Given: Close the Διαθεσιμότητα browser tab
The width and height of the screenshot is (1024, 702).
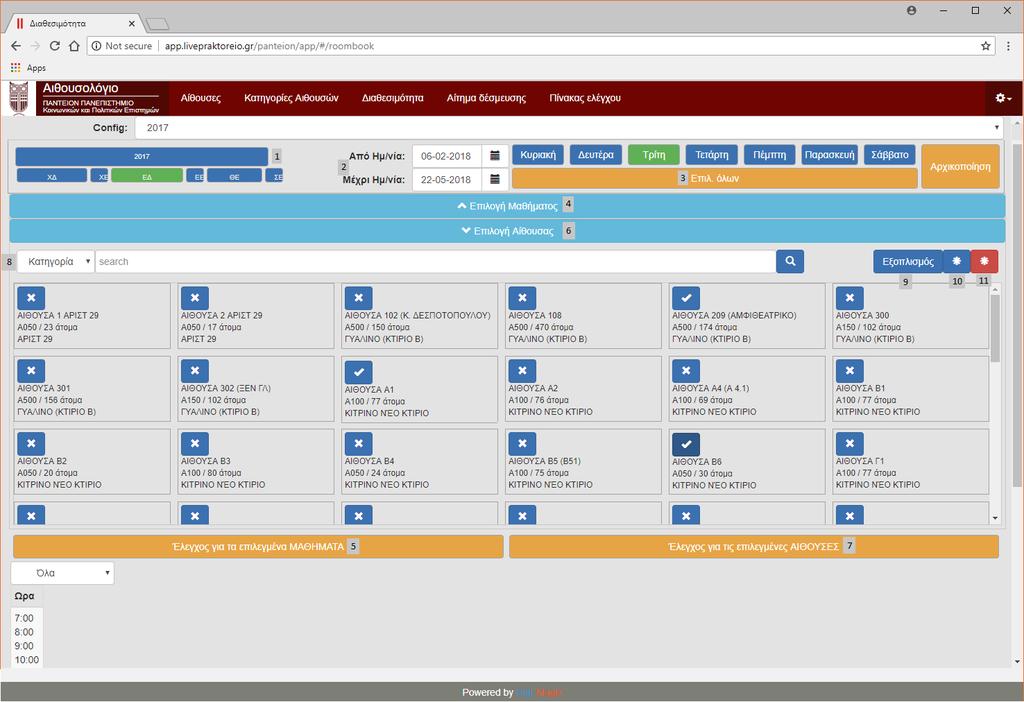Looking at the screenshot, I should [131, 24].
